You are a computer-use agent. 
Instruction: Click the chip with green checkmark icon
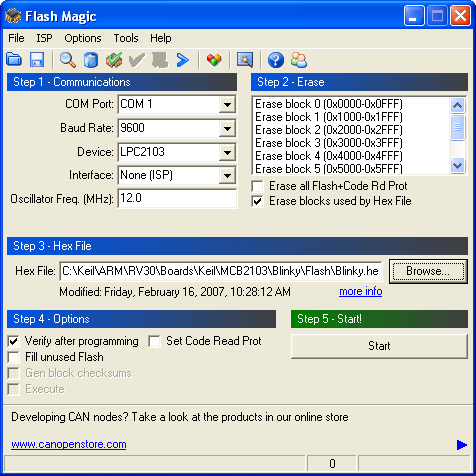pos(114,60)
